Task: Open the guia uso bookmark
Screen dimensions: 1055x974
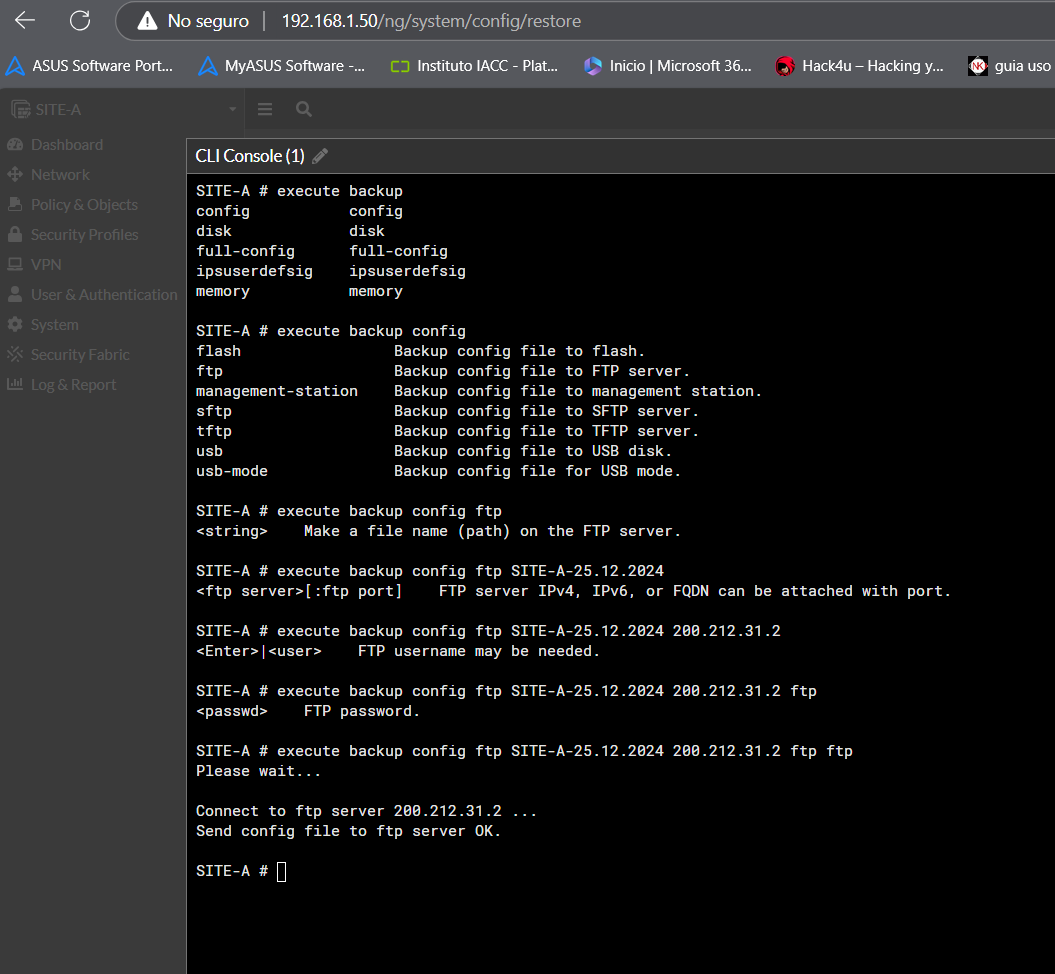Action: point(1010,66)
